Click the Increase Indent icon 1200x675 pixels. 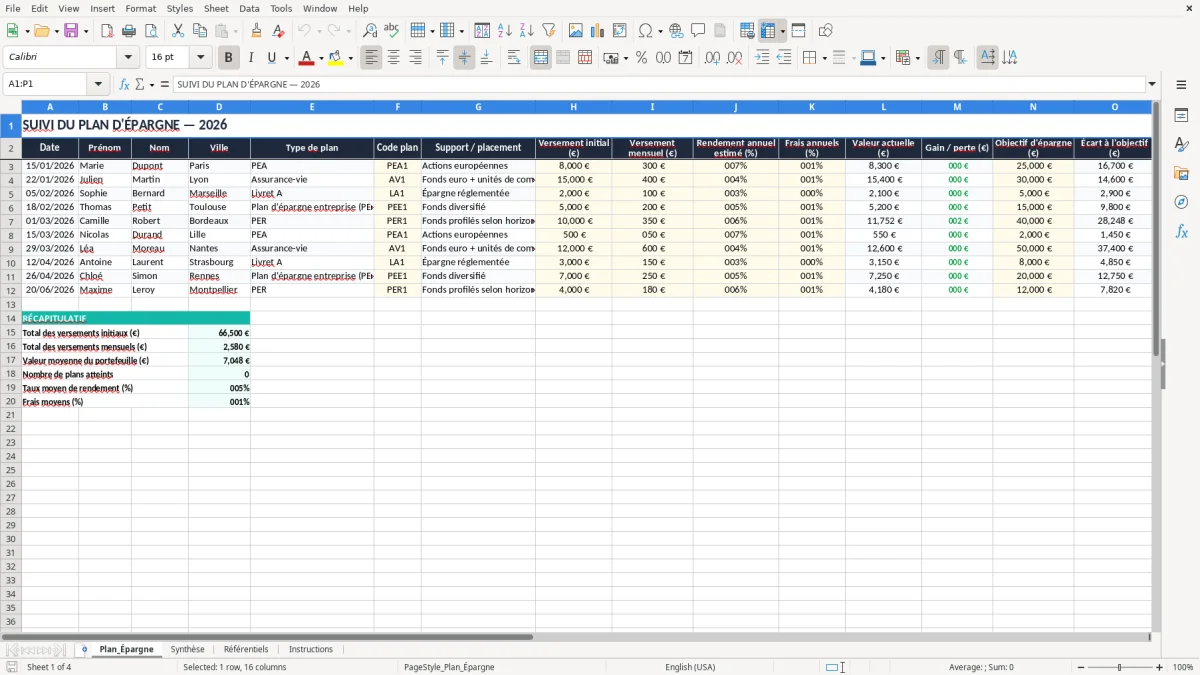pos(762,58)
